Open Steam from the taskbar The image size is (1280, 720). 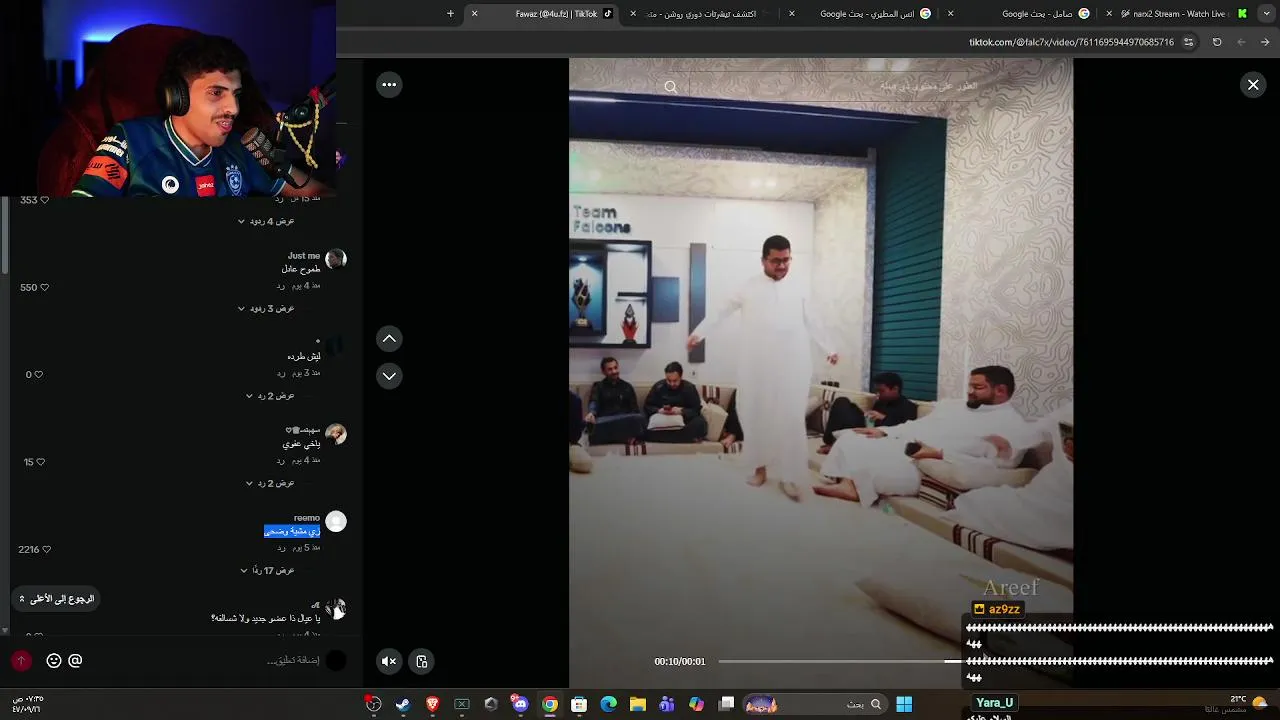tap(403, 704)
